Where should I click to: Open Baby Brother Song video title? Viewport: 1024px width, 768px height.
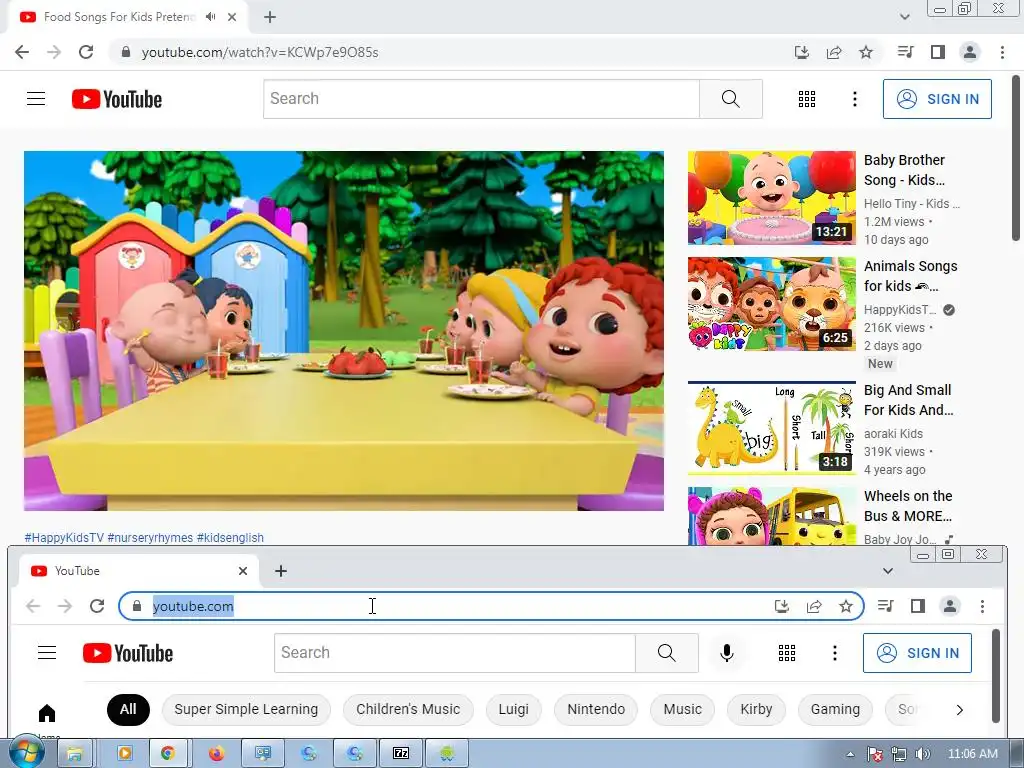tap(904, 170)
